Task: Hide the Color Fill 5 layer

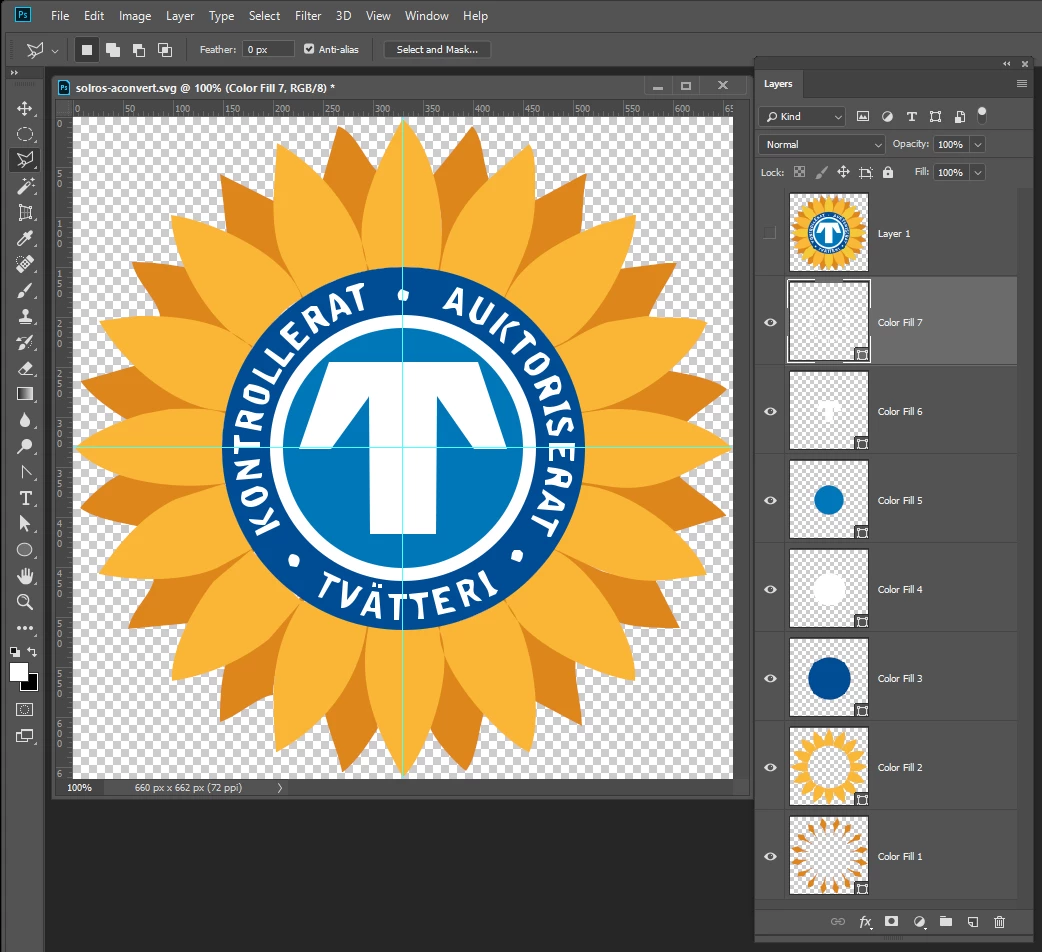Action: pos(770,500)
